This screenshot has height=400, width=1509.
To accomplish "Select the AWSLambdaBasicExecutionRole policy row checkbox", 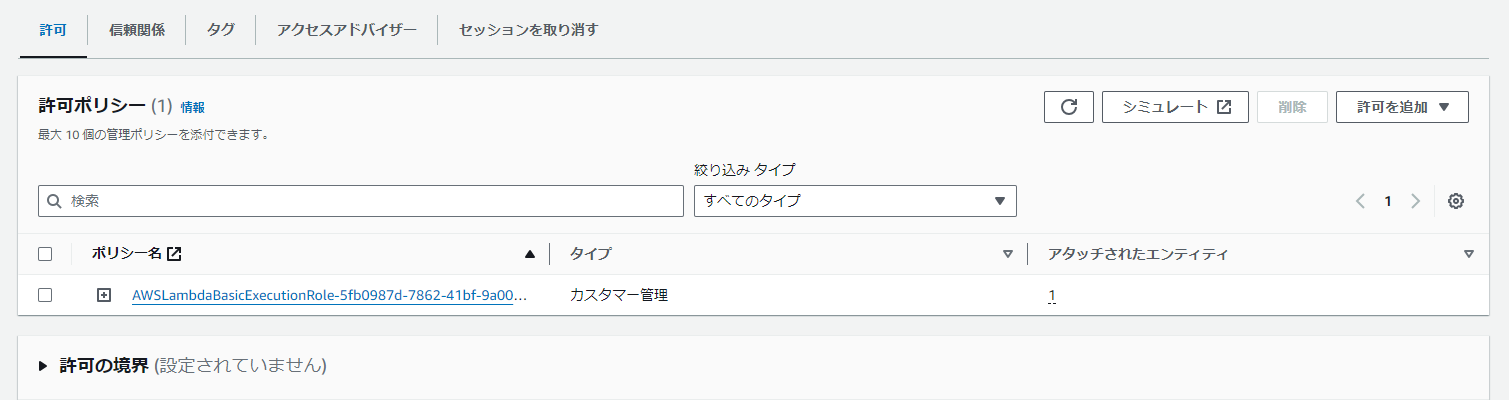I will (x=45, y=295).
